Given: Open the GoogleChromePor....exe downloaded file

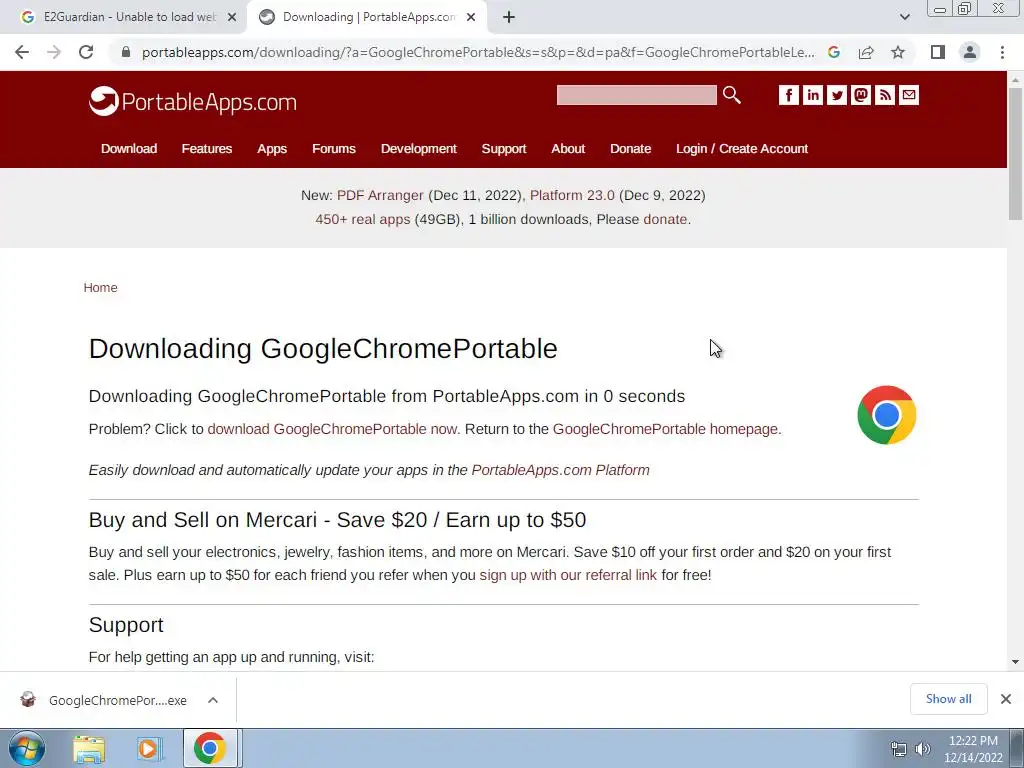Looking at the screenshot, I should tap(118, 700).
